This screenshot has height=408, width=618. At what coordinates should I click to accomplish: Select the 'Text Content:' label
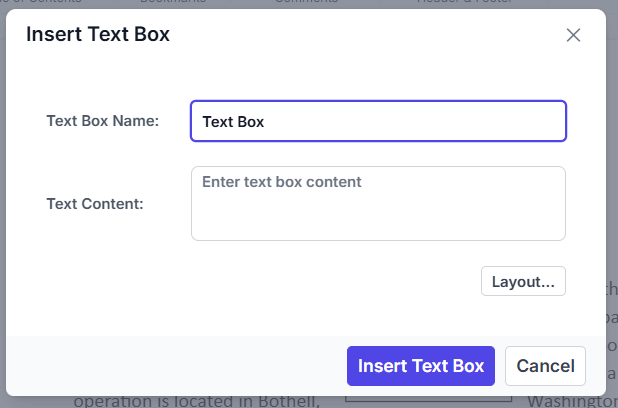pyautogui.click(x=95, y=204)
